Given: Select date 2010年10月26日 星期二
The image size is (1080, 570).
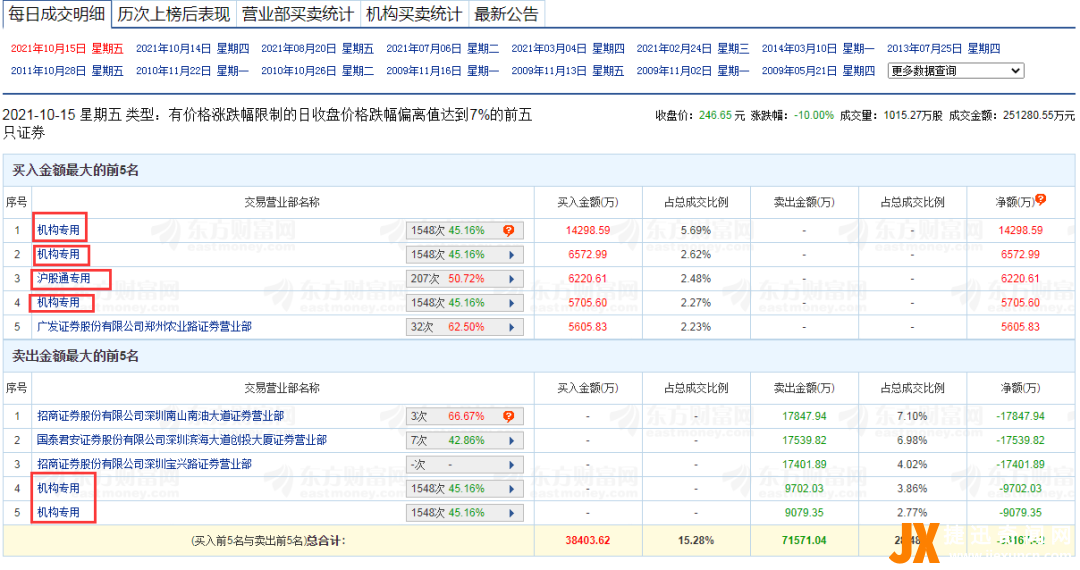Looking at the screenshot, I should click(x=318, y=71).
